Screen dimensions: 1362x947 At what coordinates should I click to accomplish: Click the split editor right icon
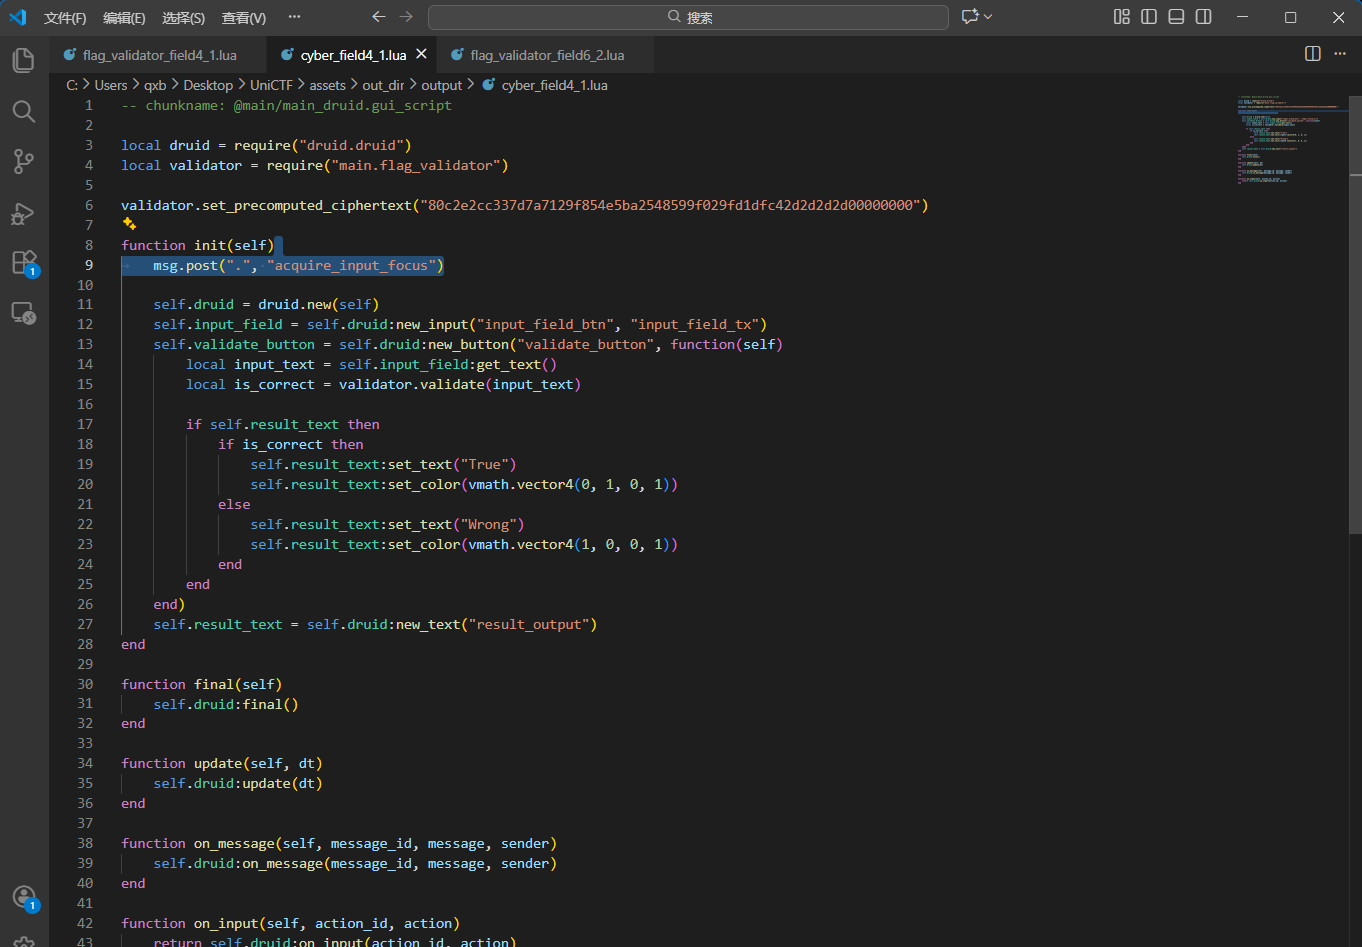[1313, 54]
